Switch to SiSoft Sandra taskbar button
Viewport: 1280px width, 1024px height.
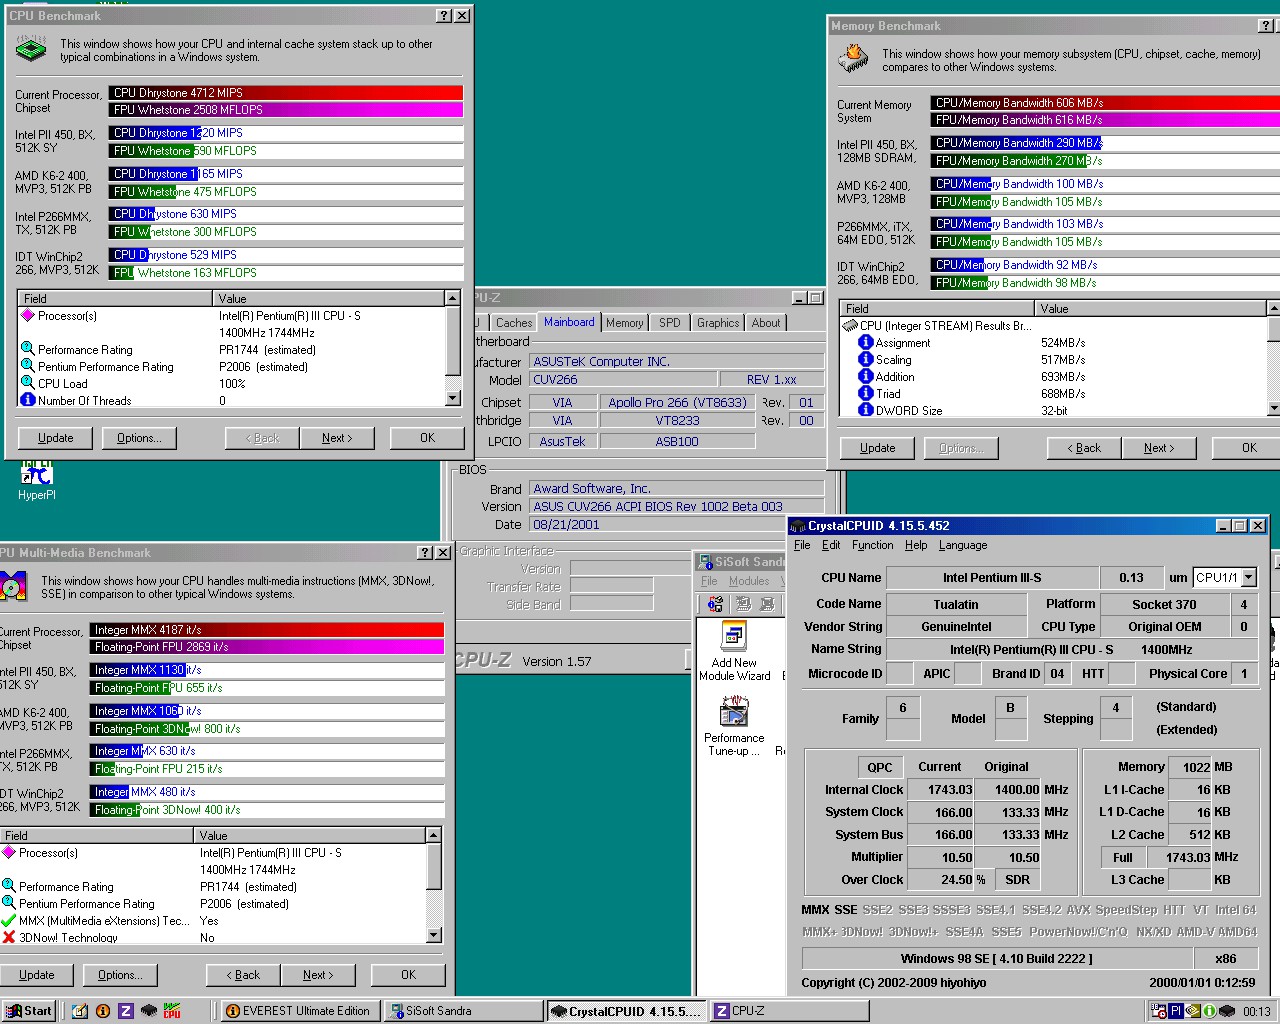click(463, 1011)
